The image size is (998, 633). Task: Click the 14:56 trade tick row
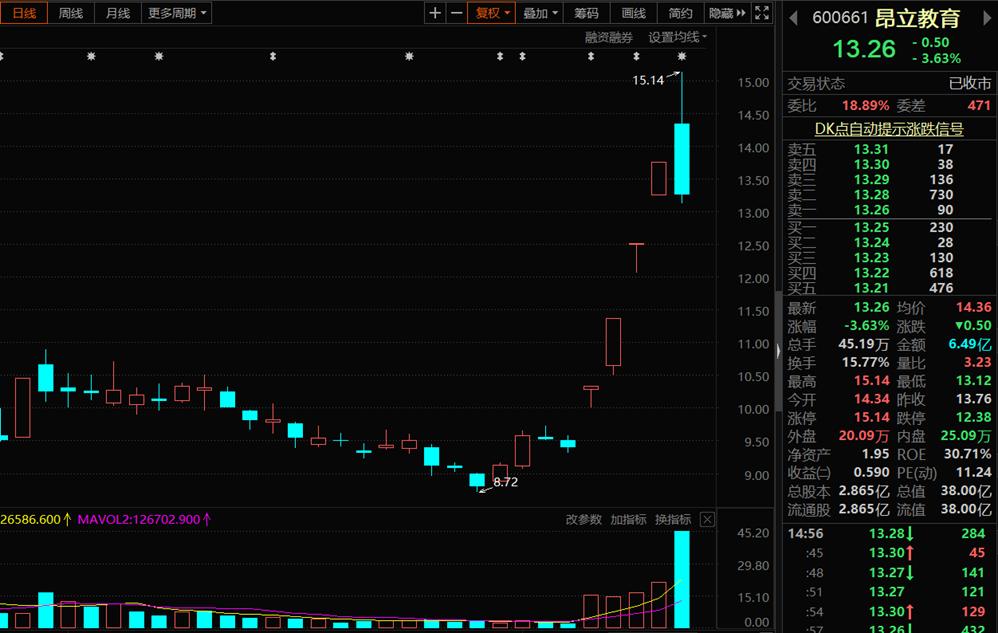click(x=889, y=533)
